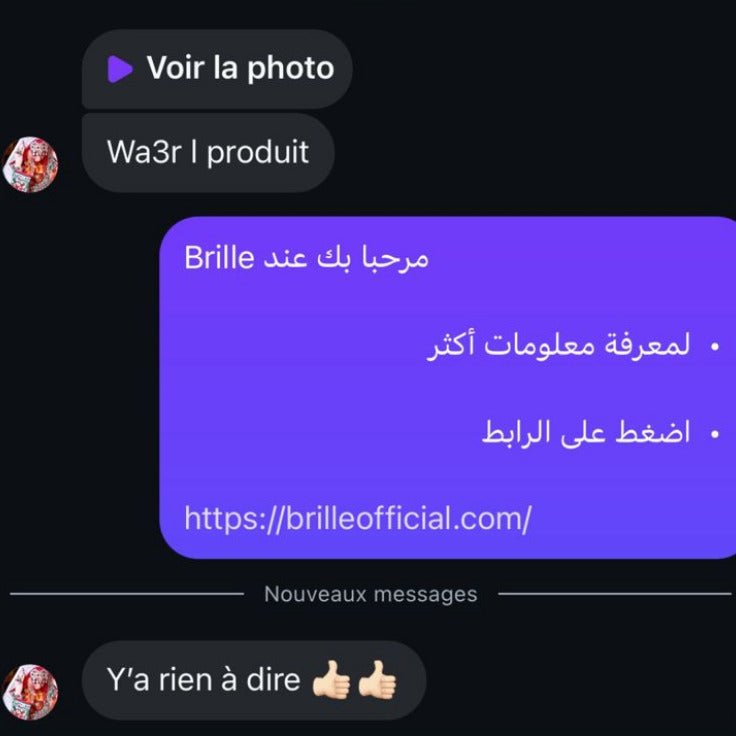Click the divider line left of "Nouveaux messages"
Viewport: 736px width, 736px height.
coord(127,594)
